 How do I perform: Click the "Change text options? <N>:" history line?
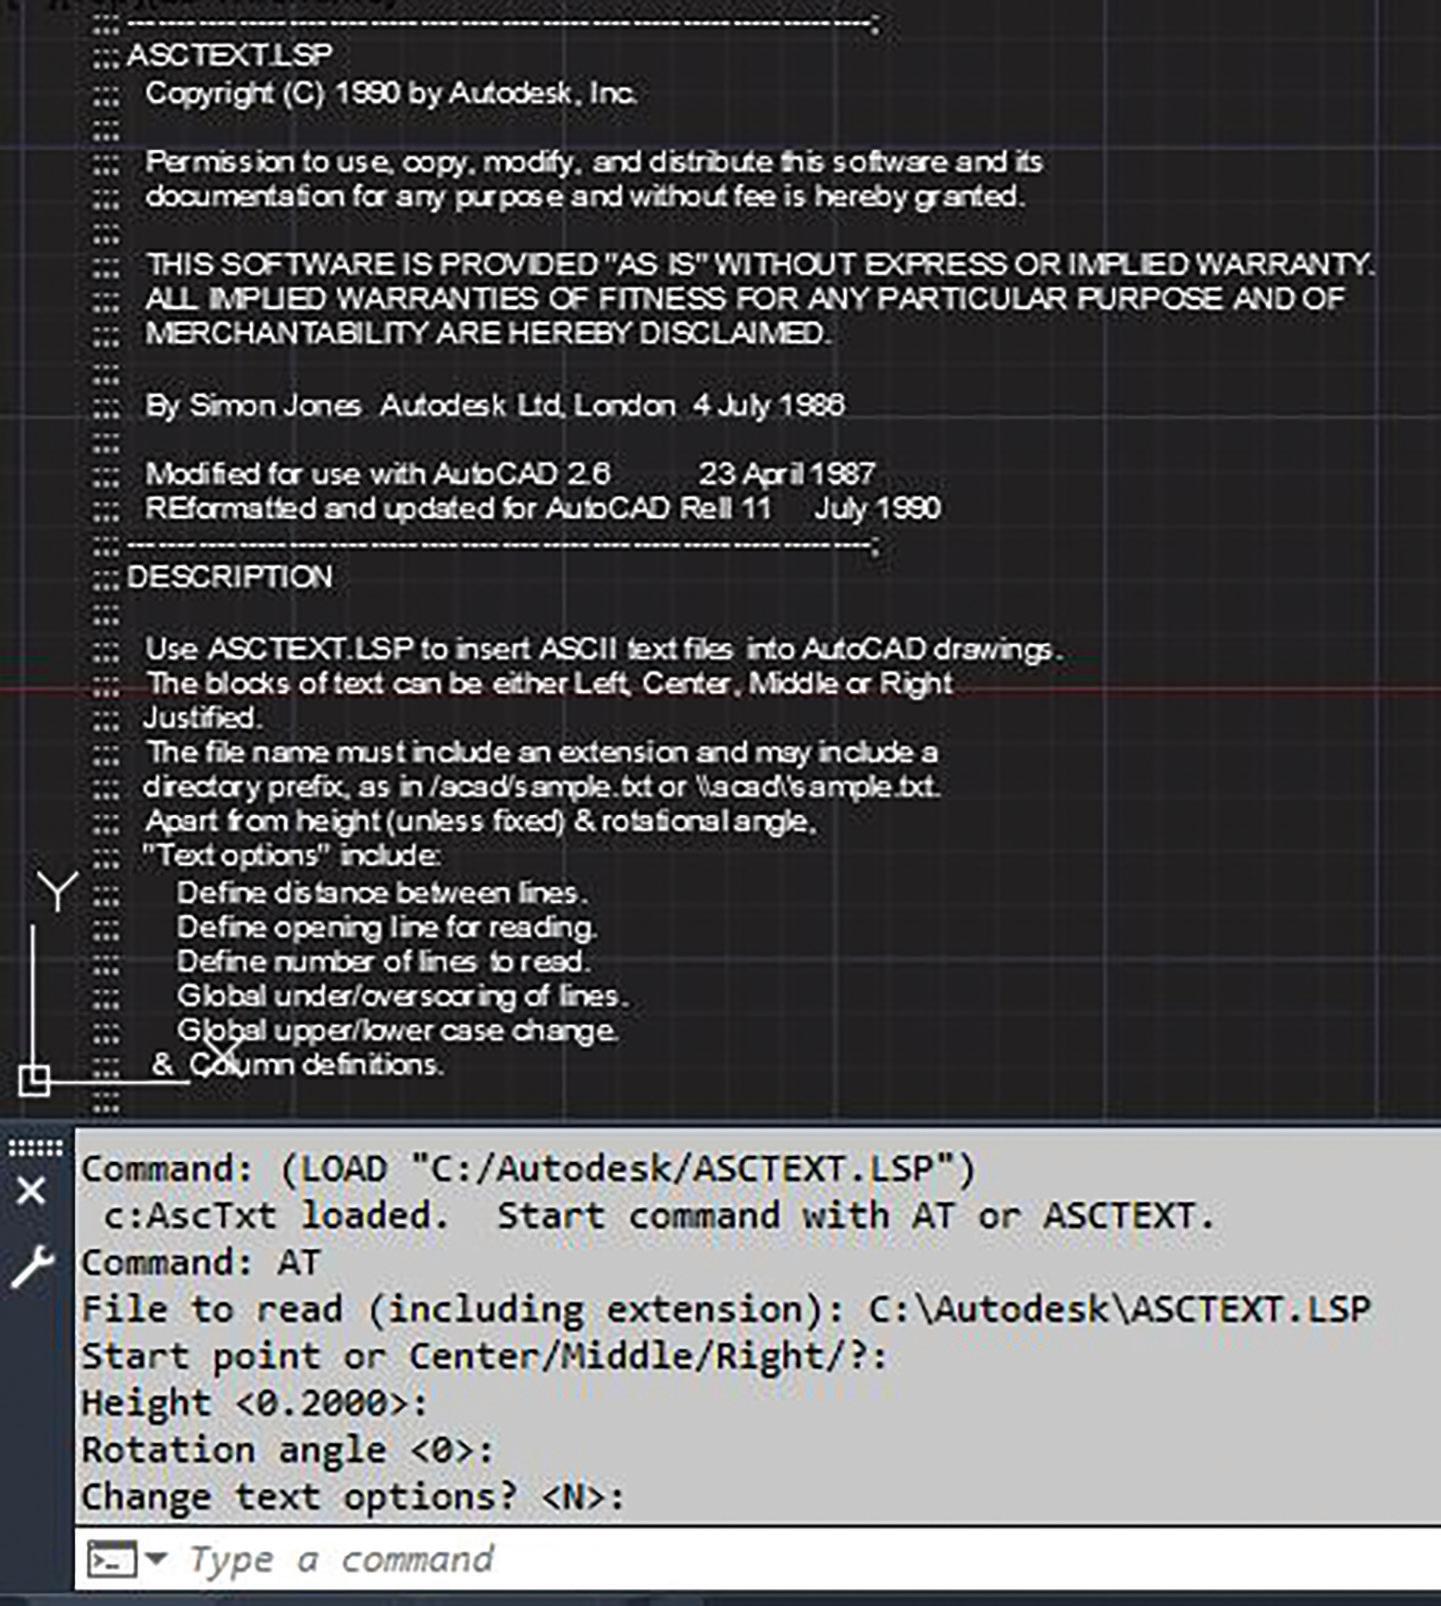tap(353, 1498)
